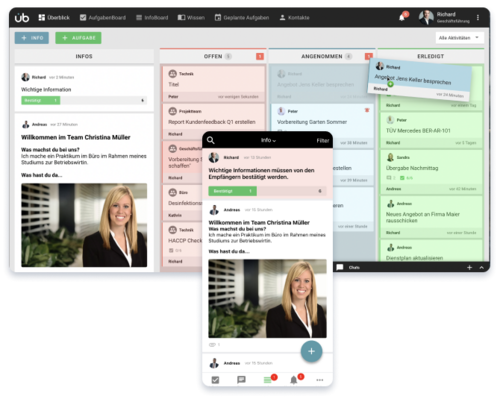Click comment count icon below mobile photo
500x399 pixels.
[x=214, y=345]
